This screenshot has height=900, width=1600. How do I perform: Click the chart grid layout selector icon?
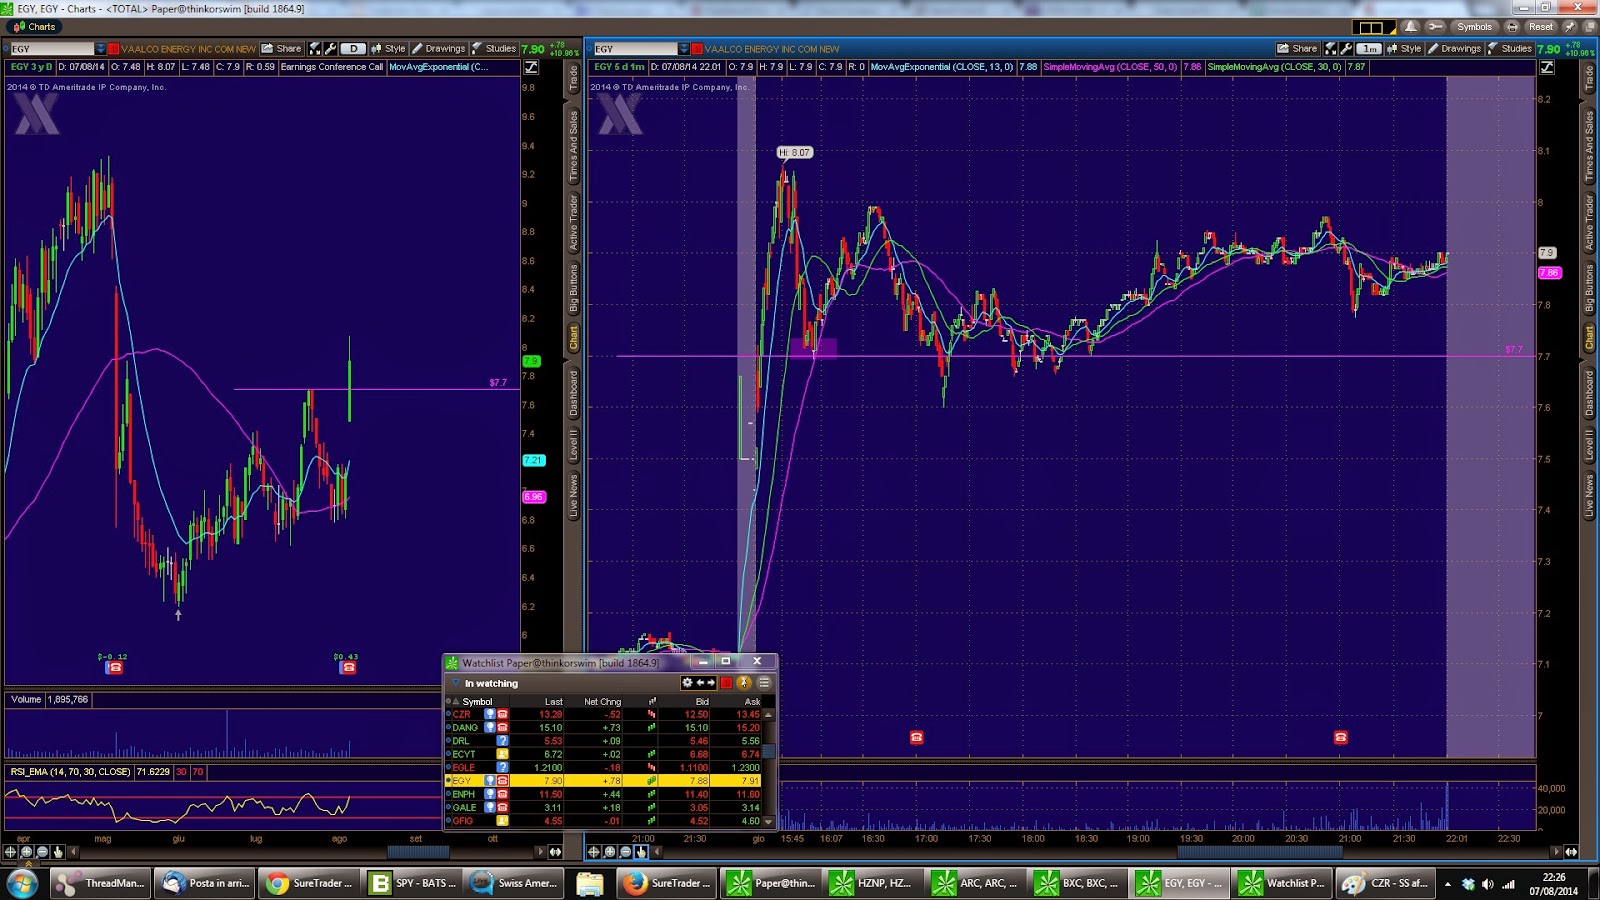(1374, 27)
